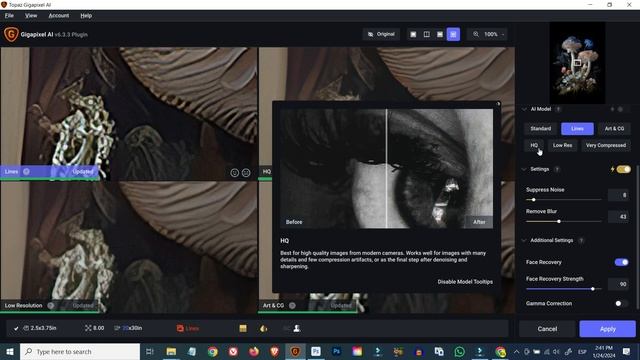
Task: Click the crop/image size icon in bottom bar
Action: pos(26,328)
